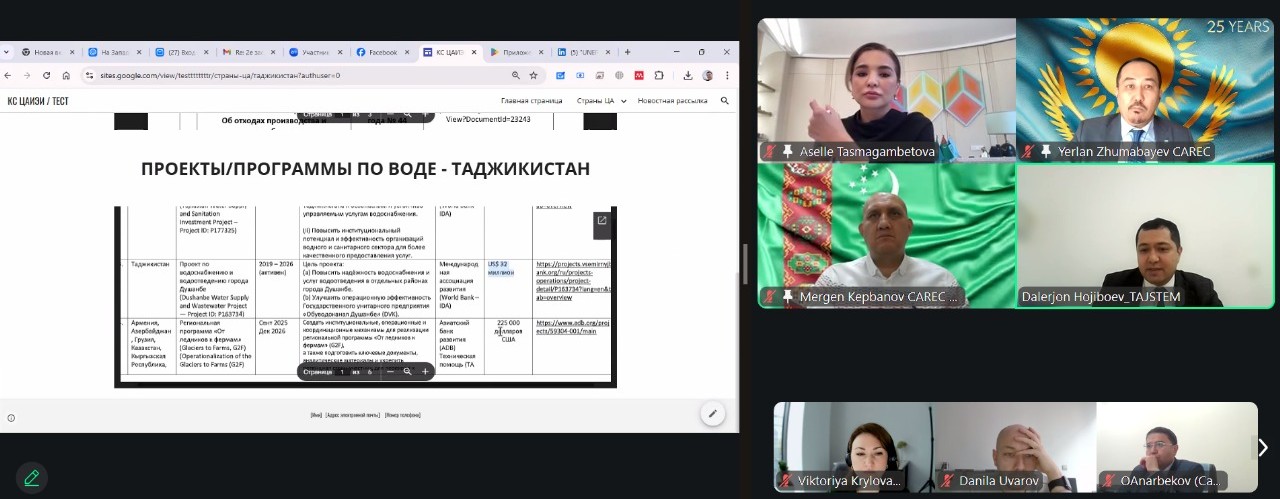Click the Google Sites edit pencil button
1280x499 pixels.
713,413
